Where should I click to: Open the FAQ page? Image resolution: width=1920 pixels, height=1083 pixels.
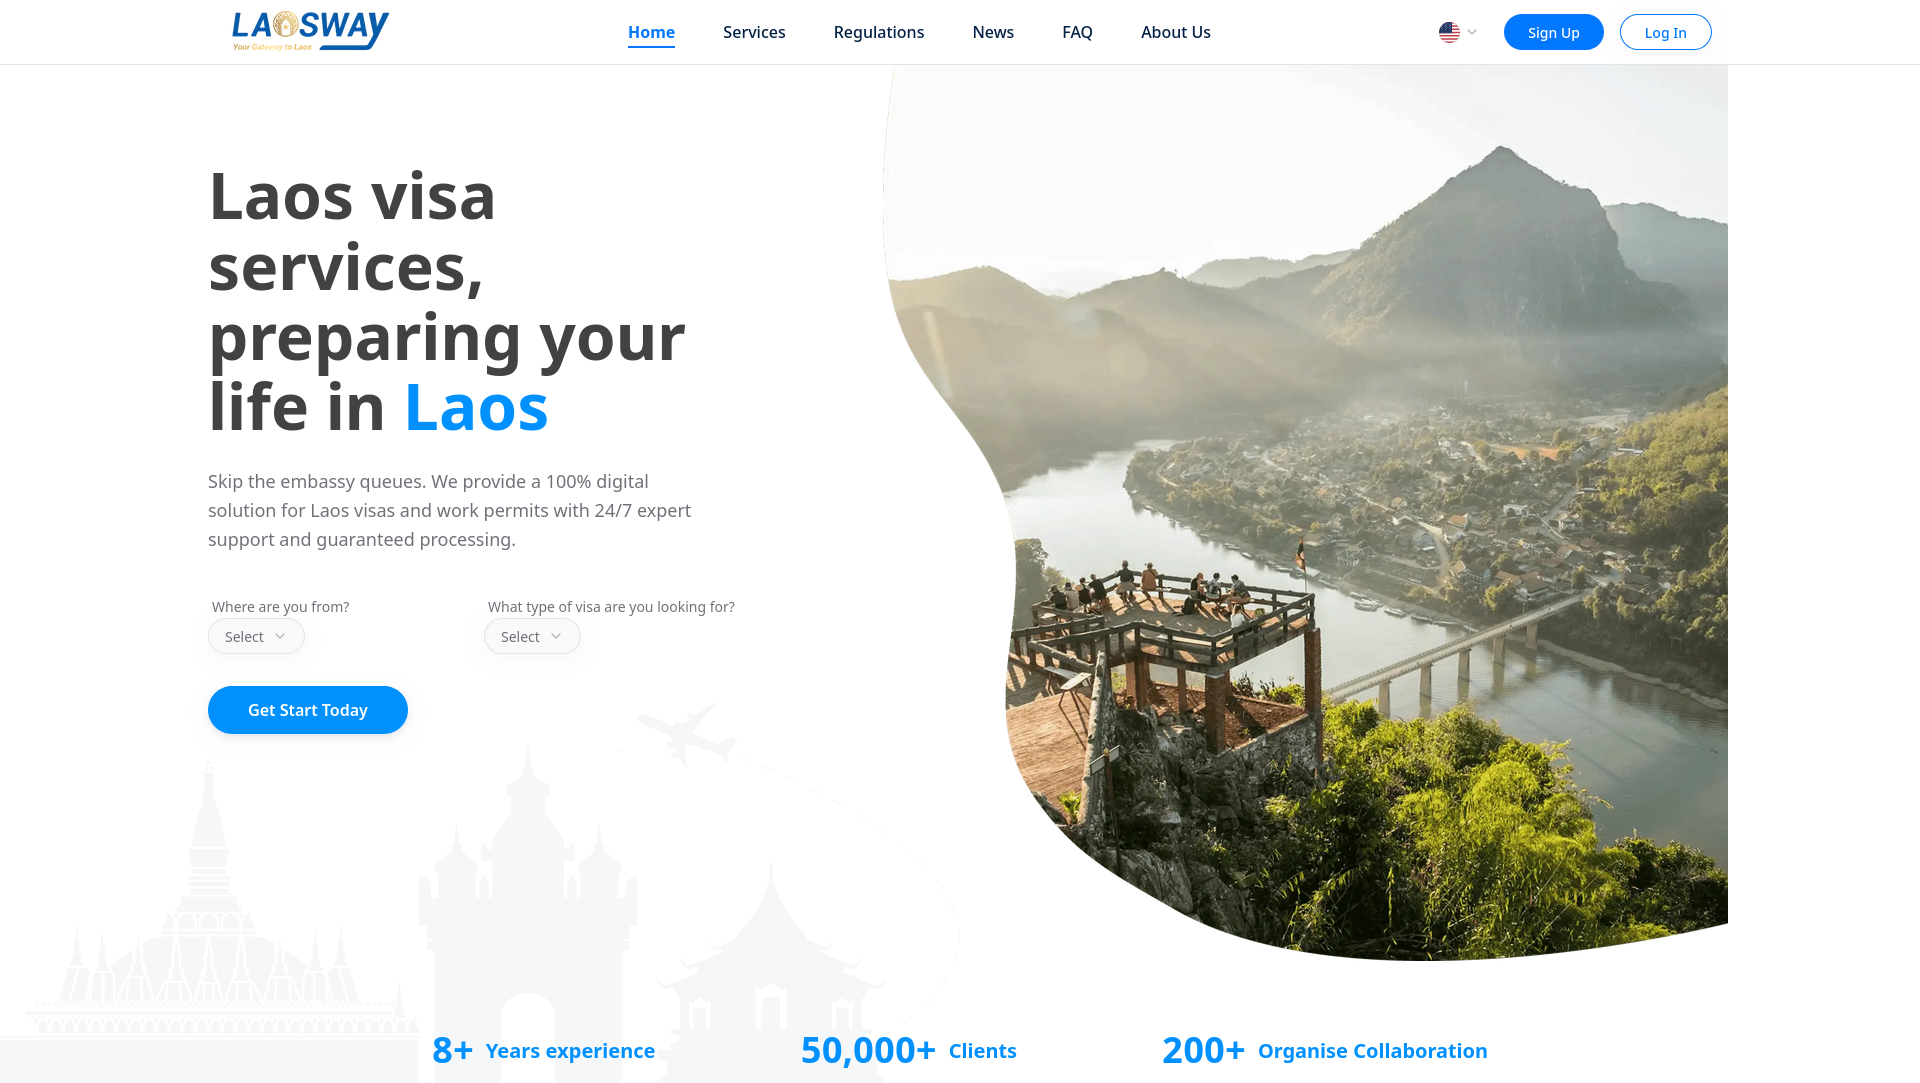pyautogui.click(x=1077, y=32)
